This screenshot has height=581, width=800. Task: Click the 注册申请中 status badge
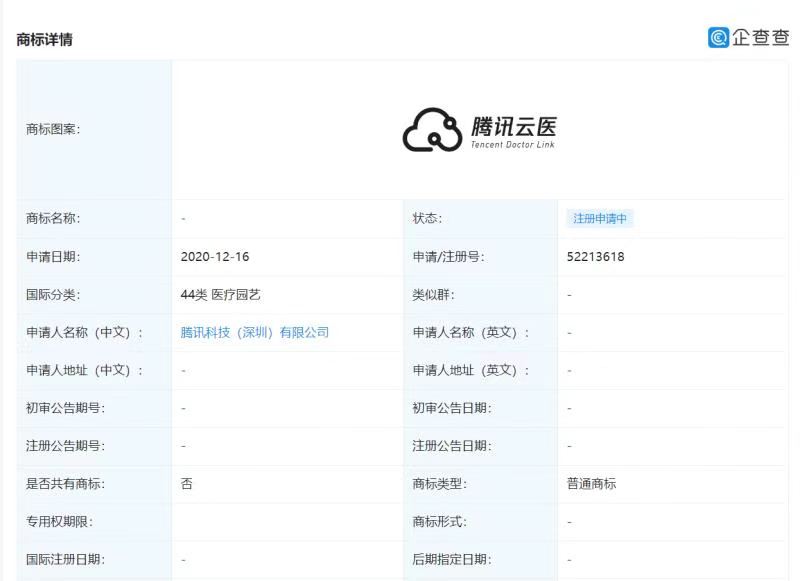(599, 219)
